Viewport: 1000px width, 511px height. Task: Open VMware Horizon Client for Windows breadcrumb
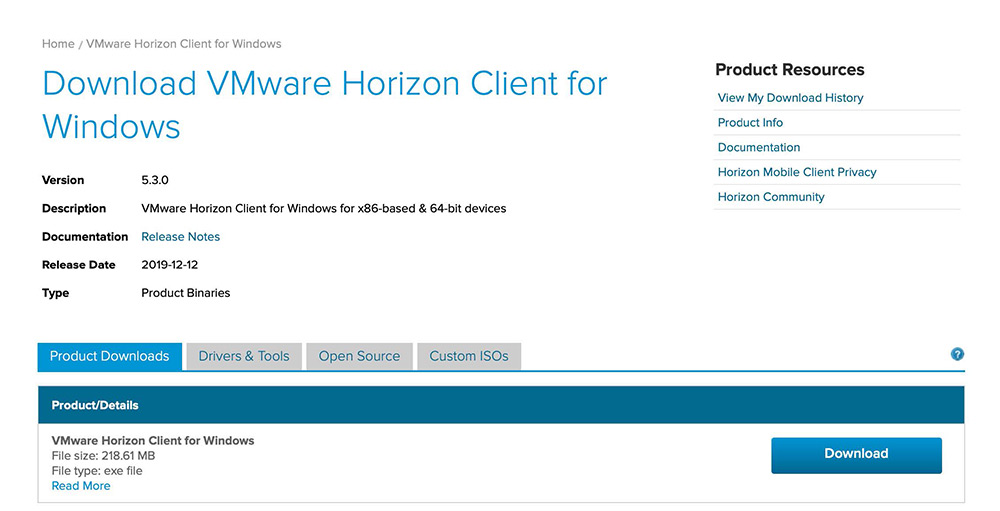(x=184, y=44)
